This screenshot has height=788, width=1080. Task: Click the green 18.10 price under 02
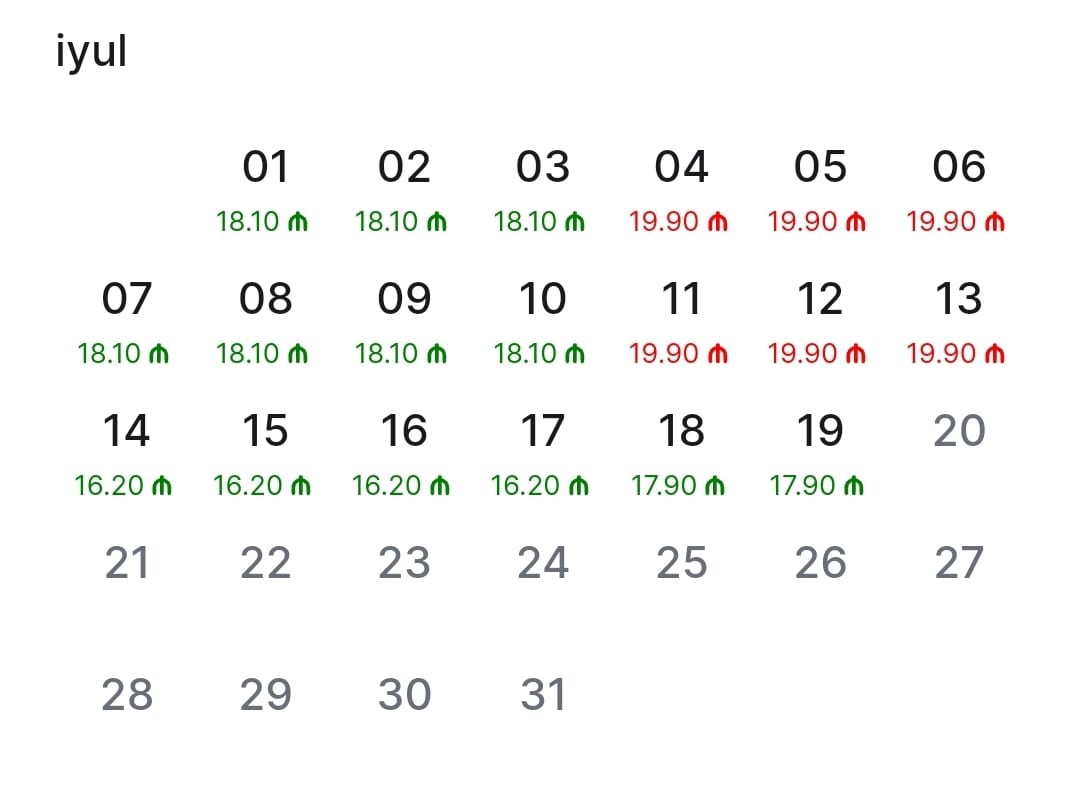click(387, 222)
